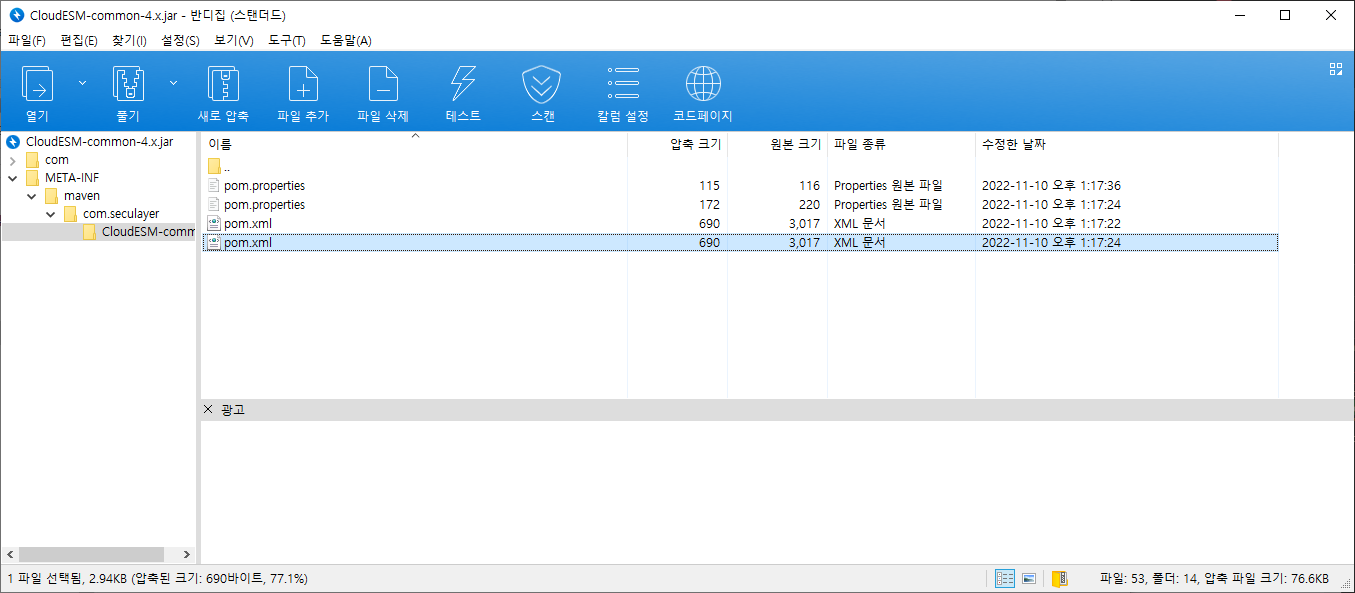Click the 풀기 (Extract) toolbar icon
1355x593 pixels.
pos(128,84)
